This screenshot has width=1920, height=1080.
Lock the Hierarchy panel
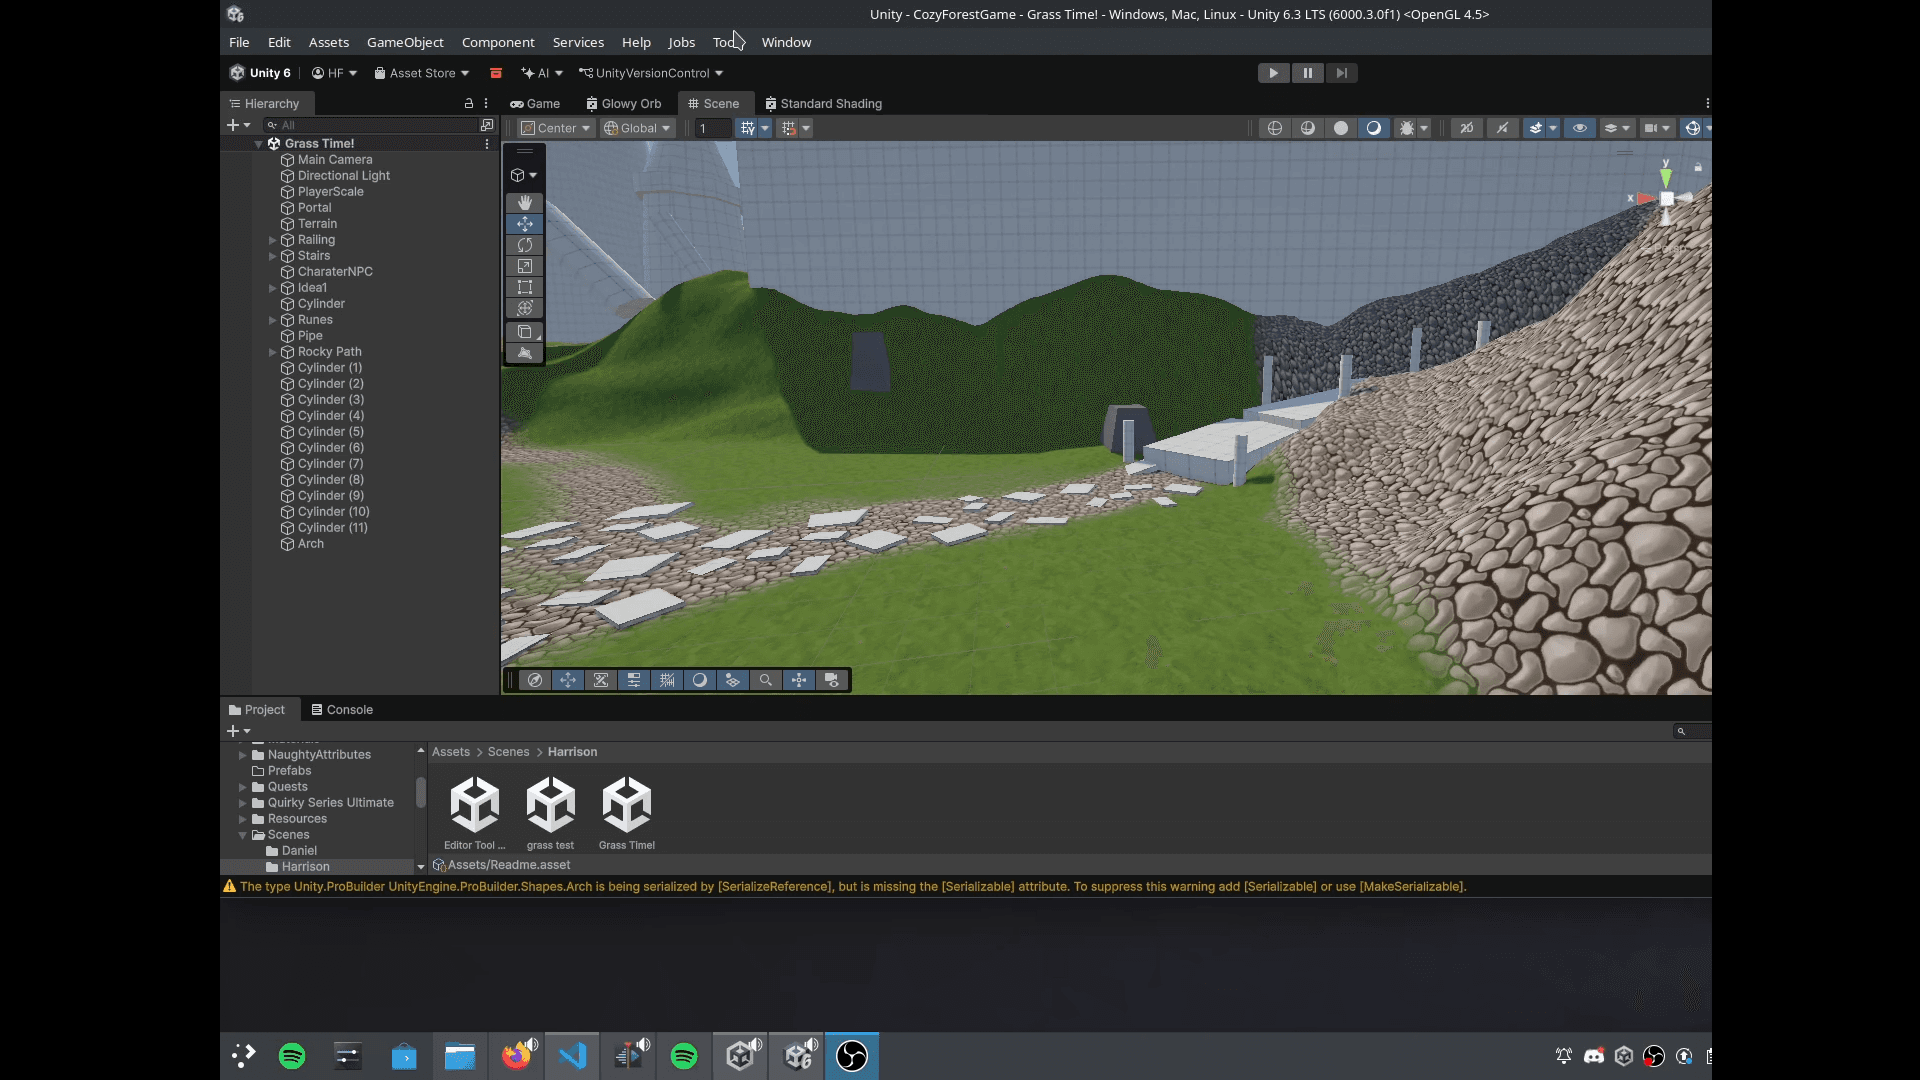pyautogui.click(x=468, y=103)
